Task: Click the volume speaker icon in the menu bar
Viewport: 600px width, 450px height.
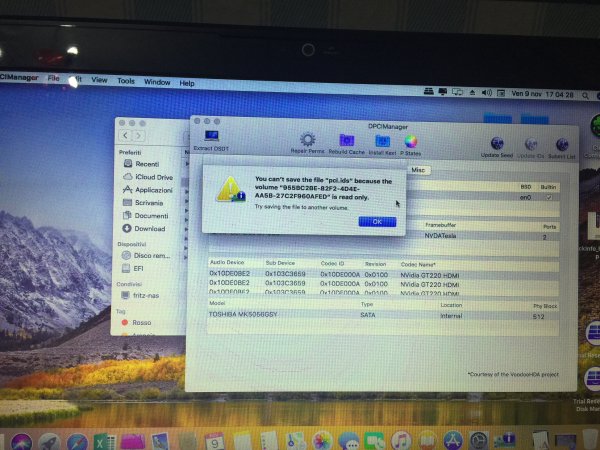Action: click(x=487, y=93)
